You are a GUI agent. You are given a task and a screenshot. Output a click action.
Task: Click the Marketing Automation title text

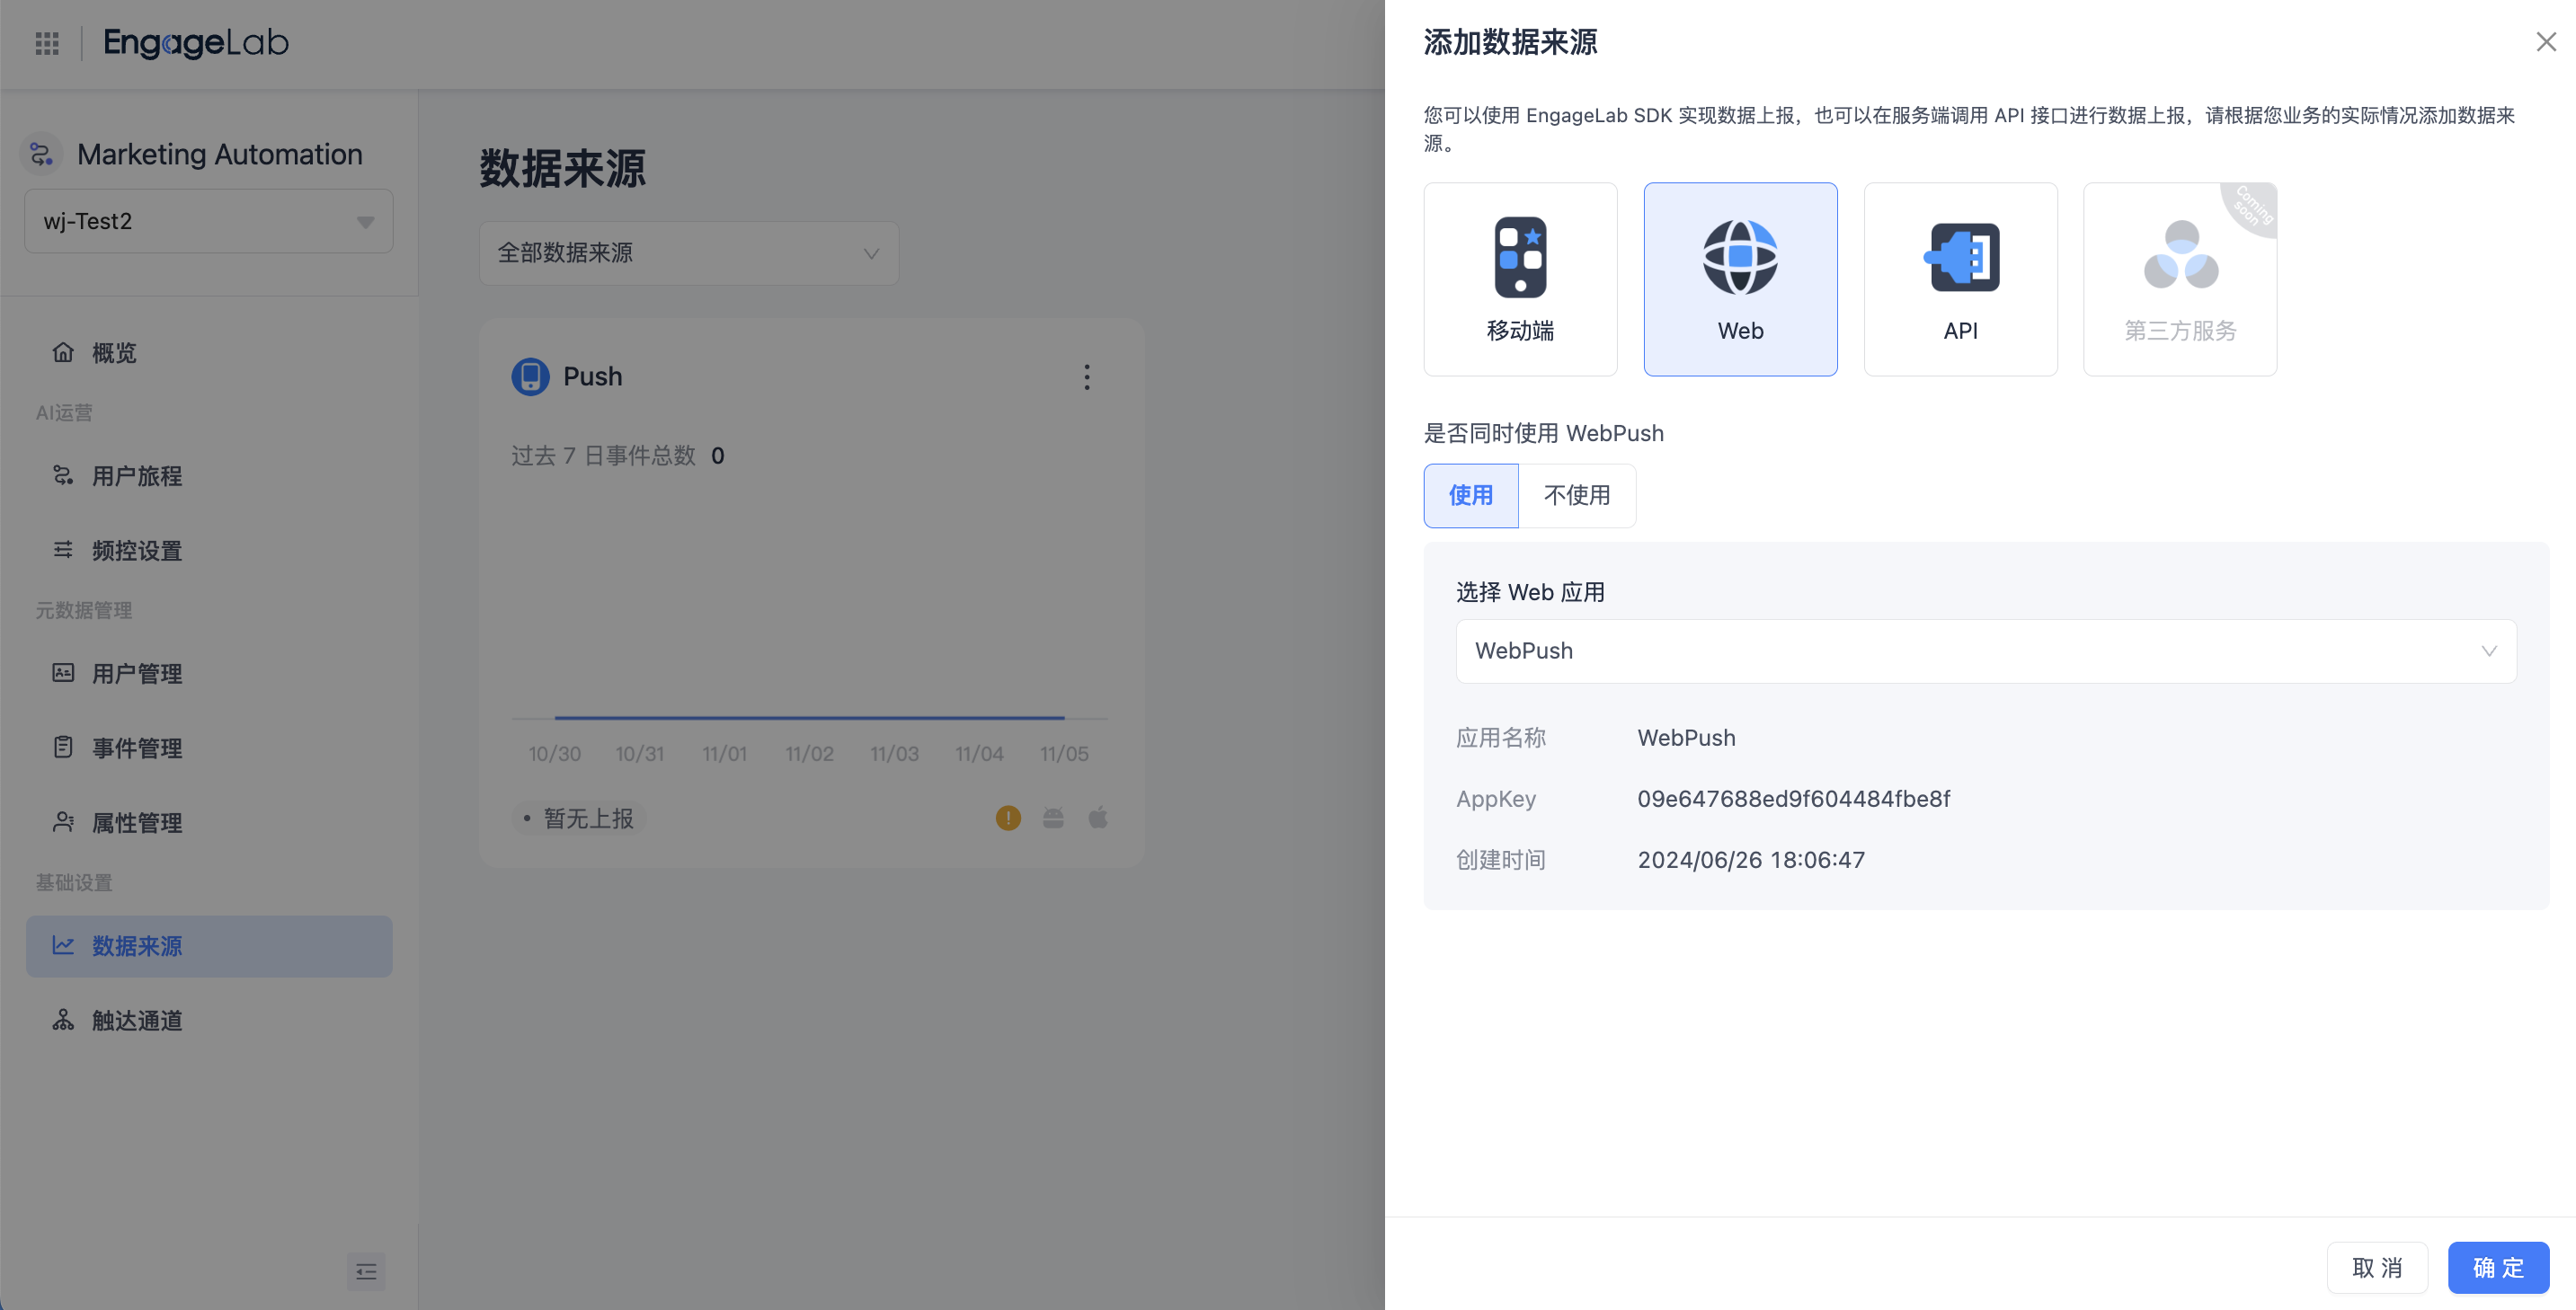[220, 154]
